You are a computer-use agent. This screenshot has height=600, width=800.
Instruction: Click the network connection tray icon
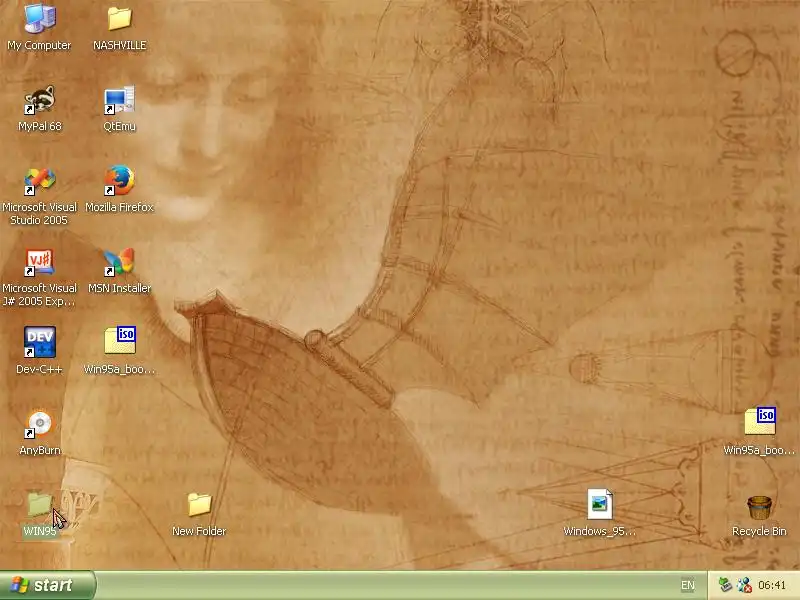(744, 585)
